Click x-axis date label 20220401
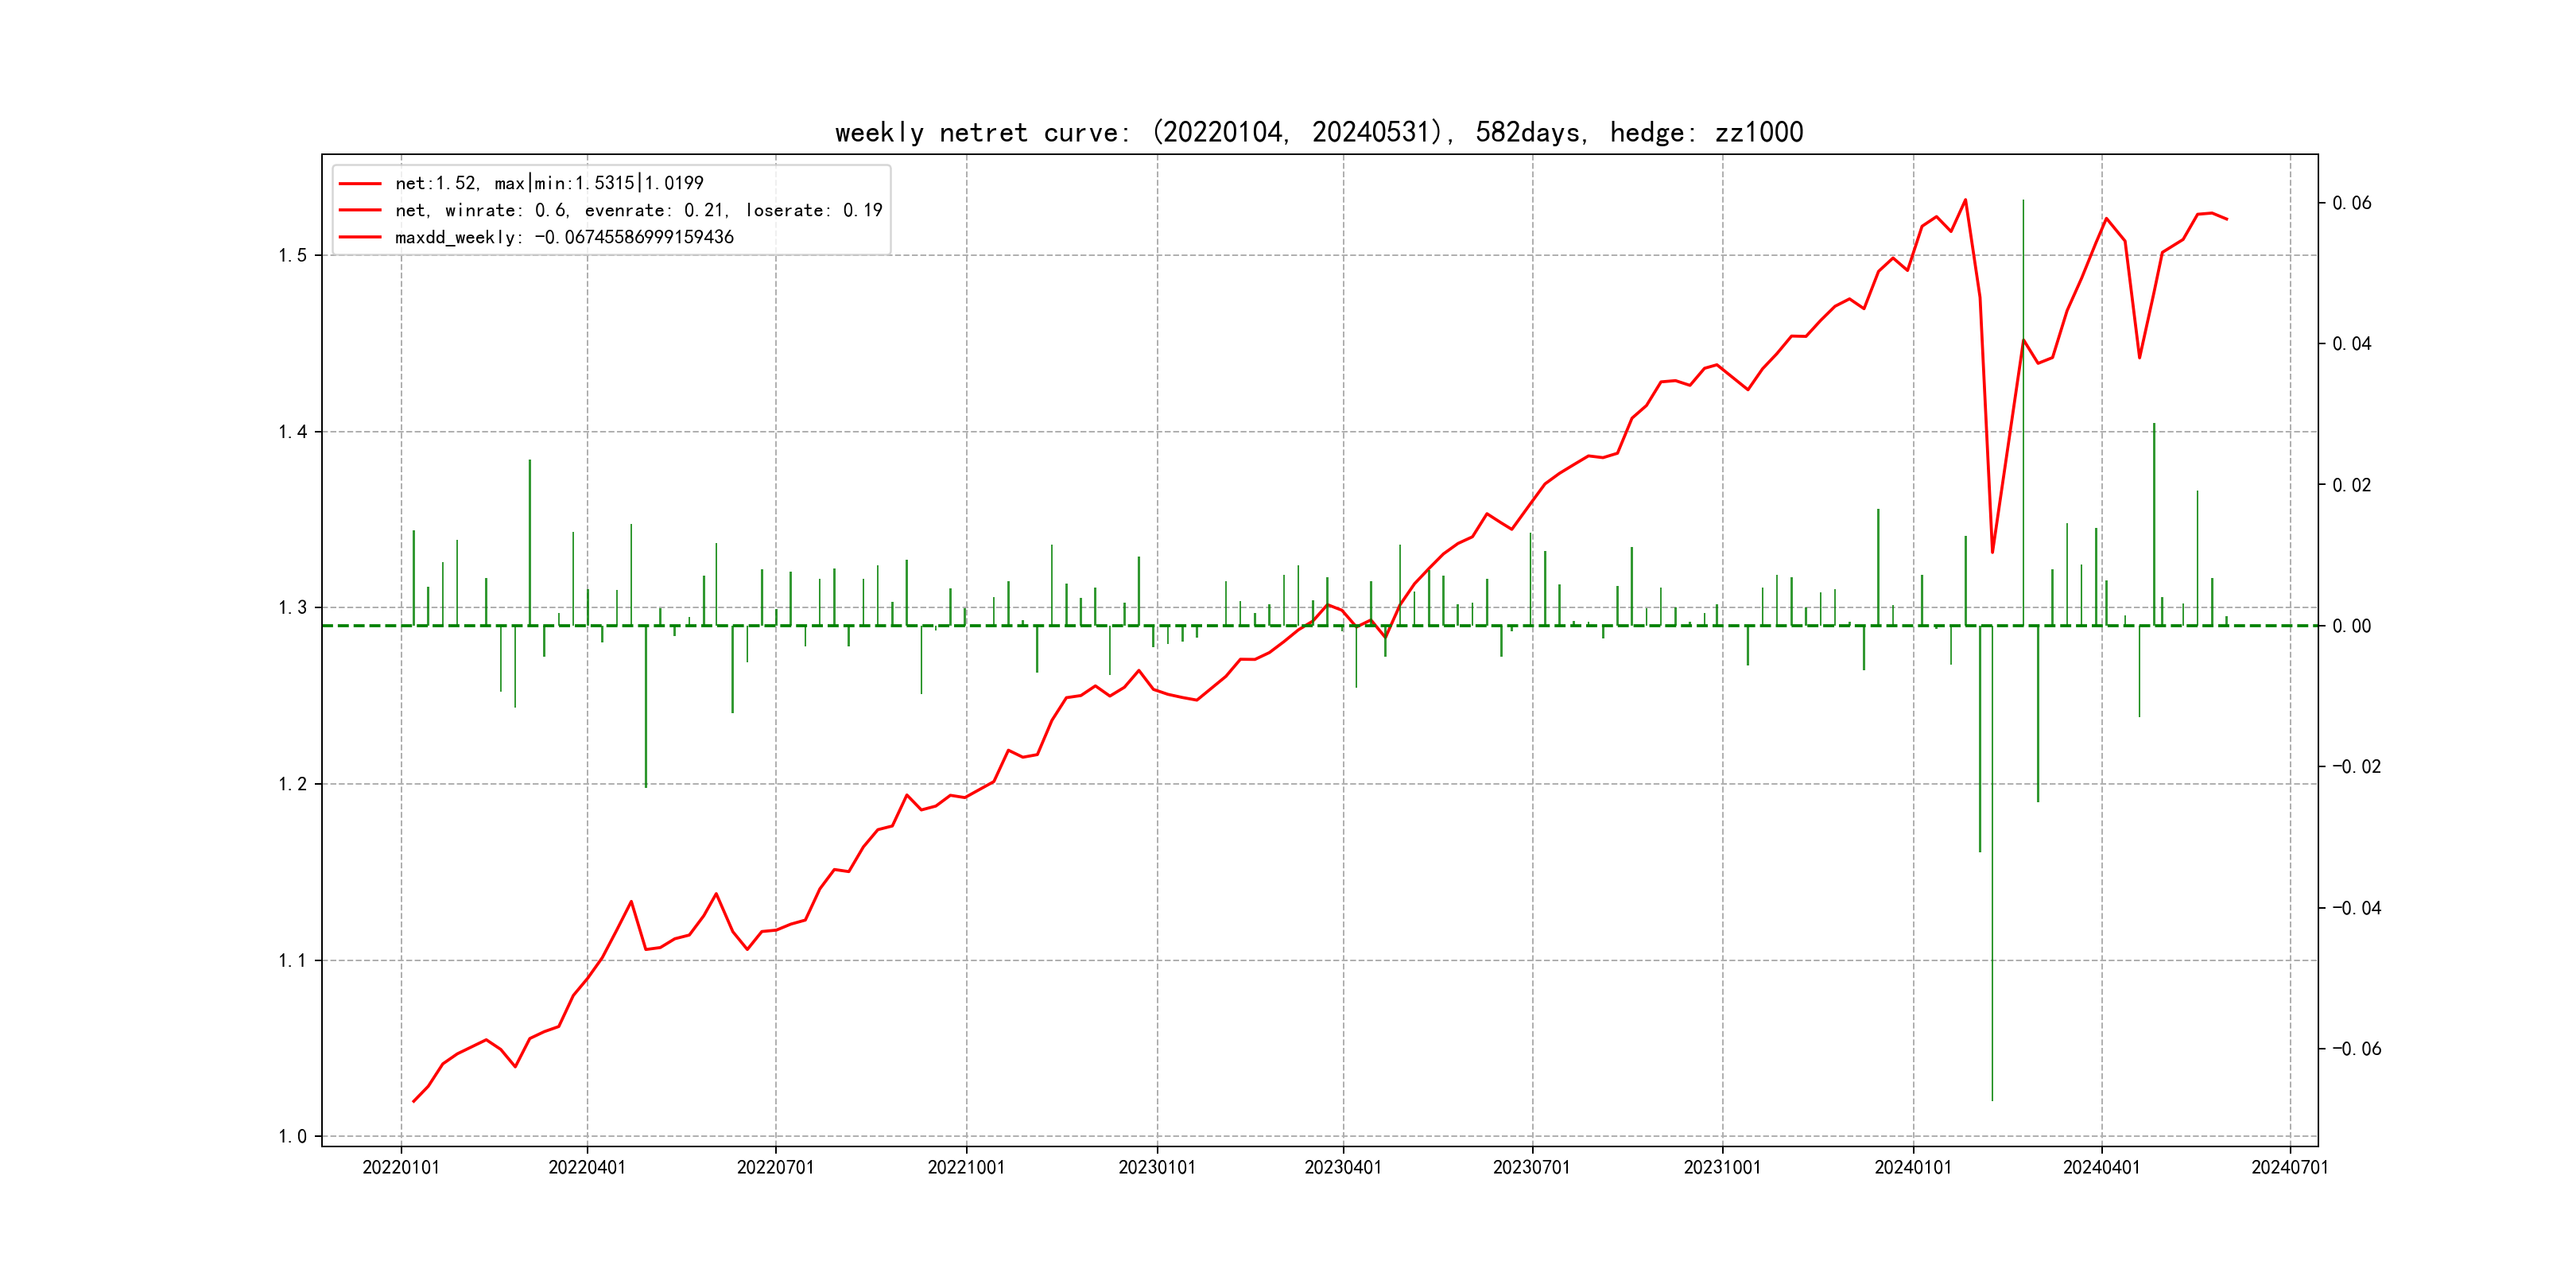 pos(587,1167)
